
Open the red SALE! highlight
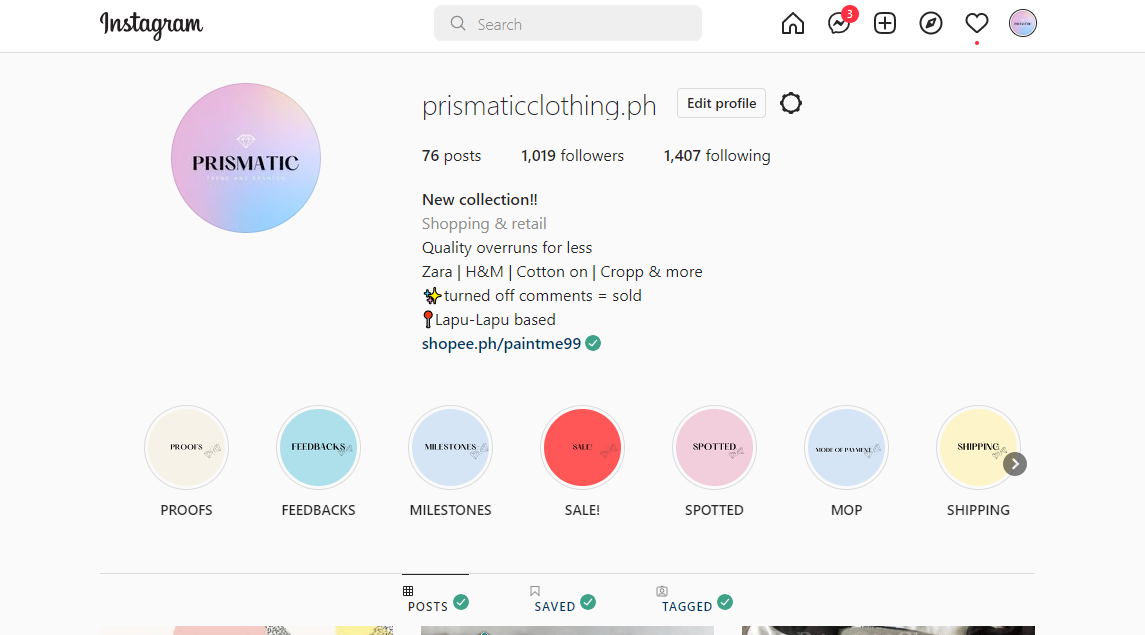click(582, 448)
